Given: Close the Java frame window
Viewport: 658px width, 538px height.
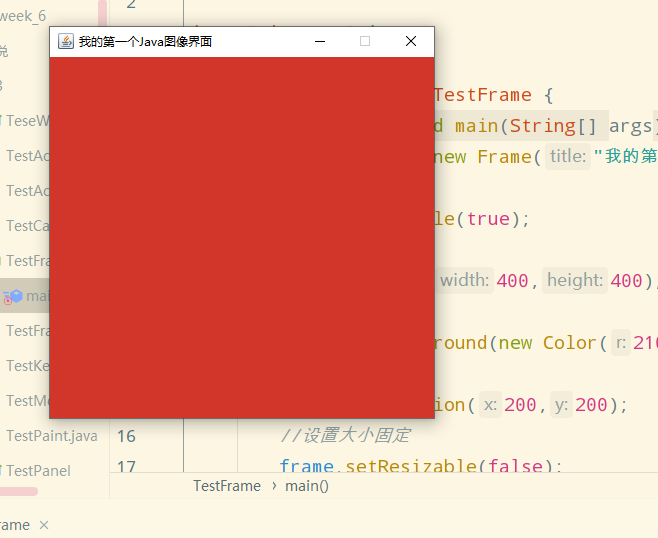Looking at the screenshot, I should [x=411, y=41].
